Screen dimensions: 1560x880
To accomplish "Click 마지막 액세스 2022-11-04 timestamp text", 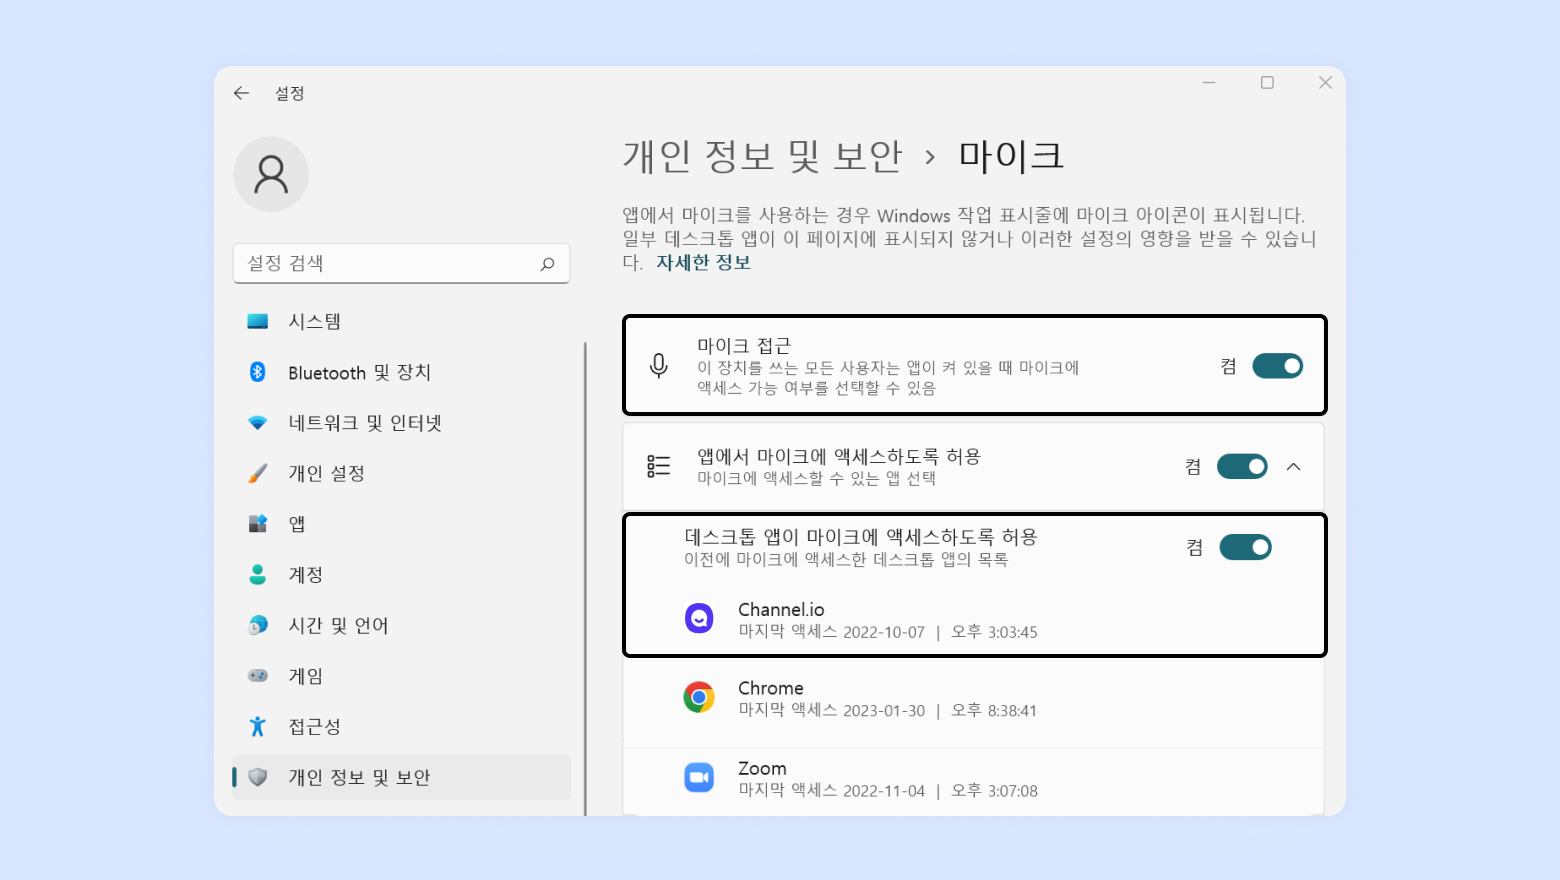I will pos(888,791).
